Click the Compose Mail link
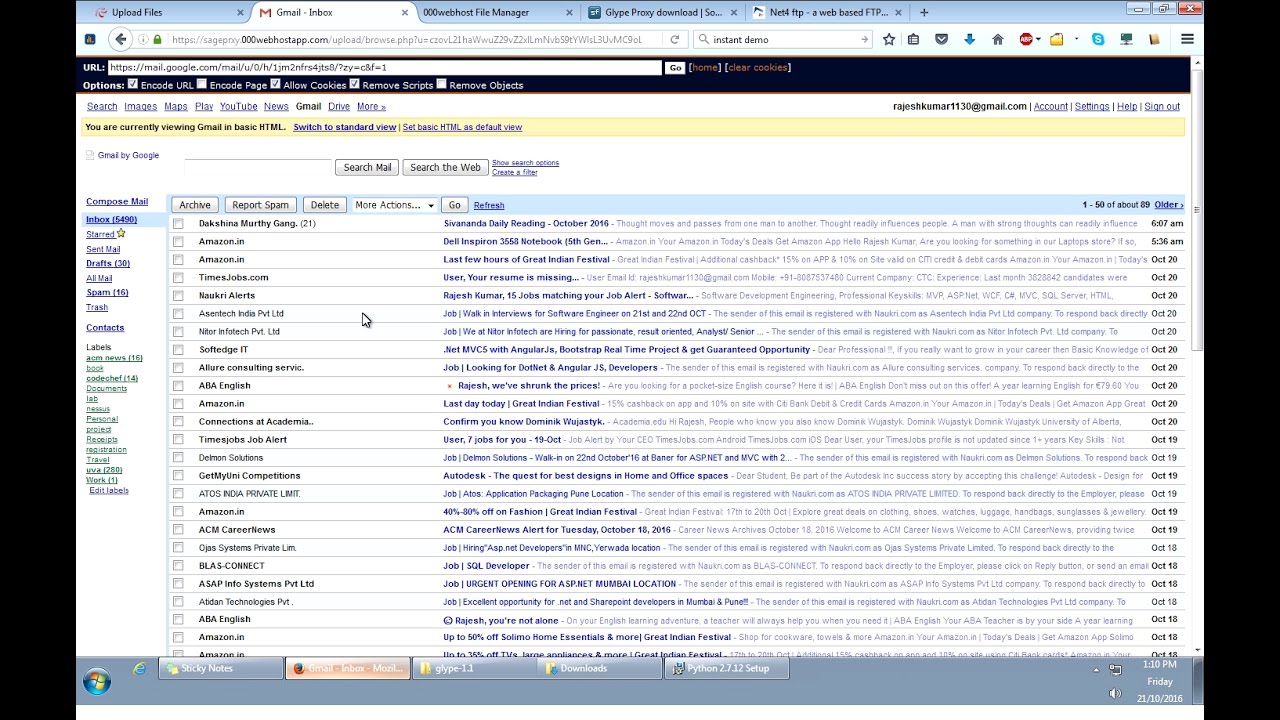 [117, 201]
